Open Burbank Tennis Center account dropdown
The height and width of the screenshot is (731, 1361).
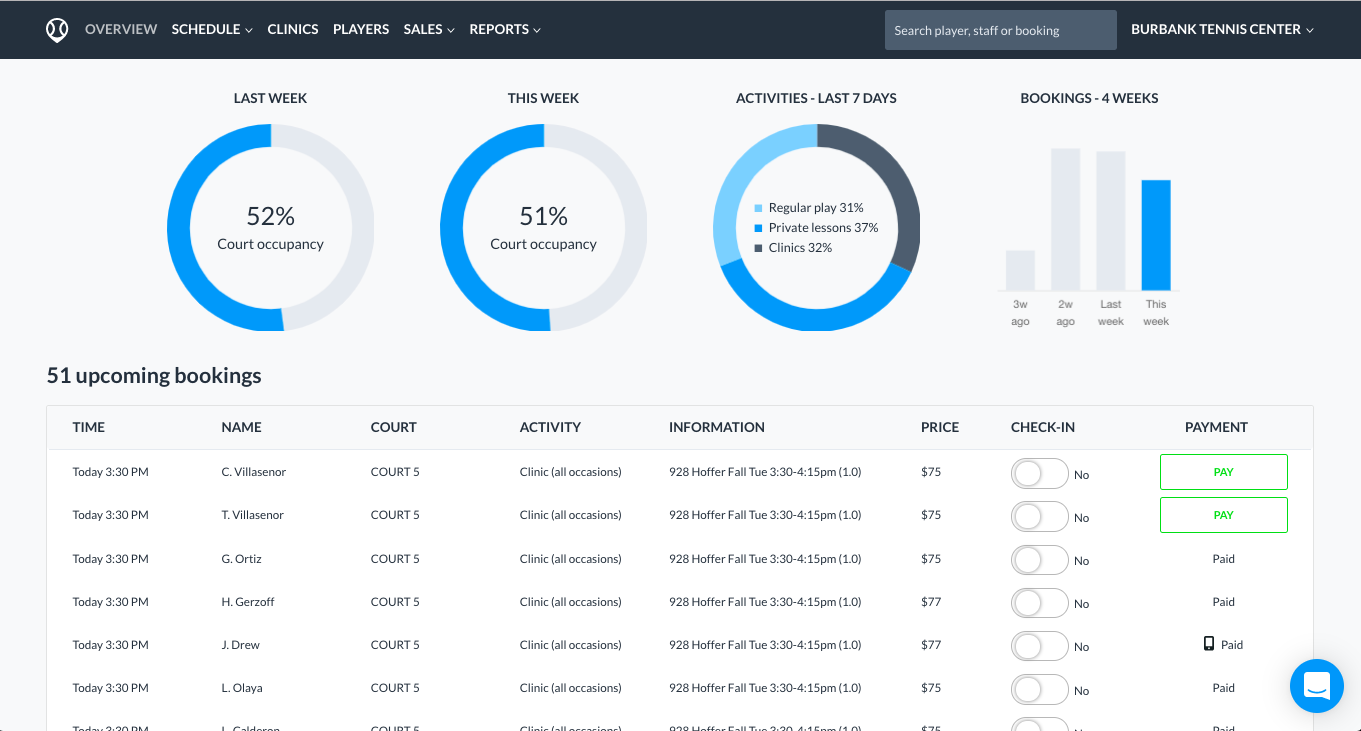[1222, 29]
